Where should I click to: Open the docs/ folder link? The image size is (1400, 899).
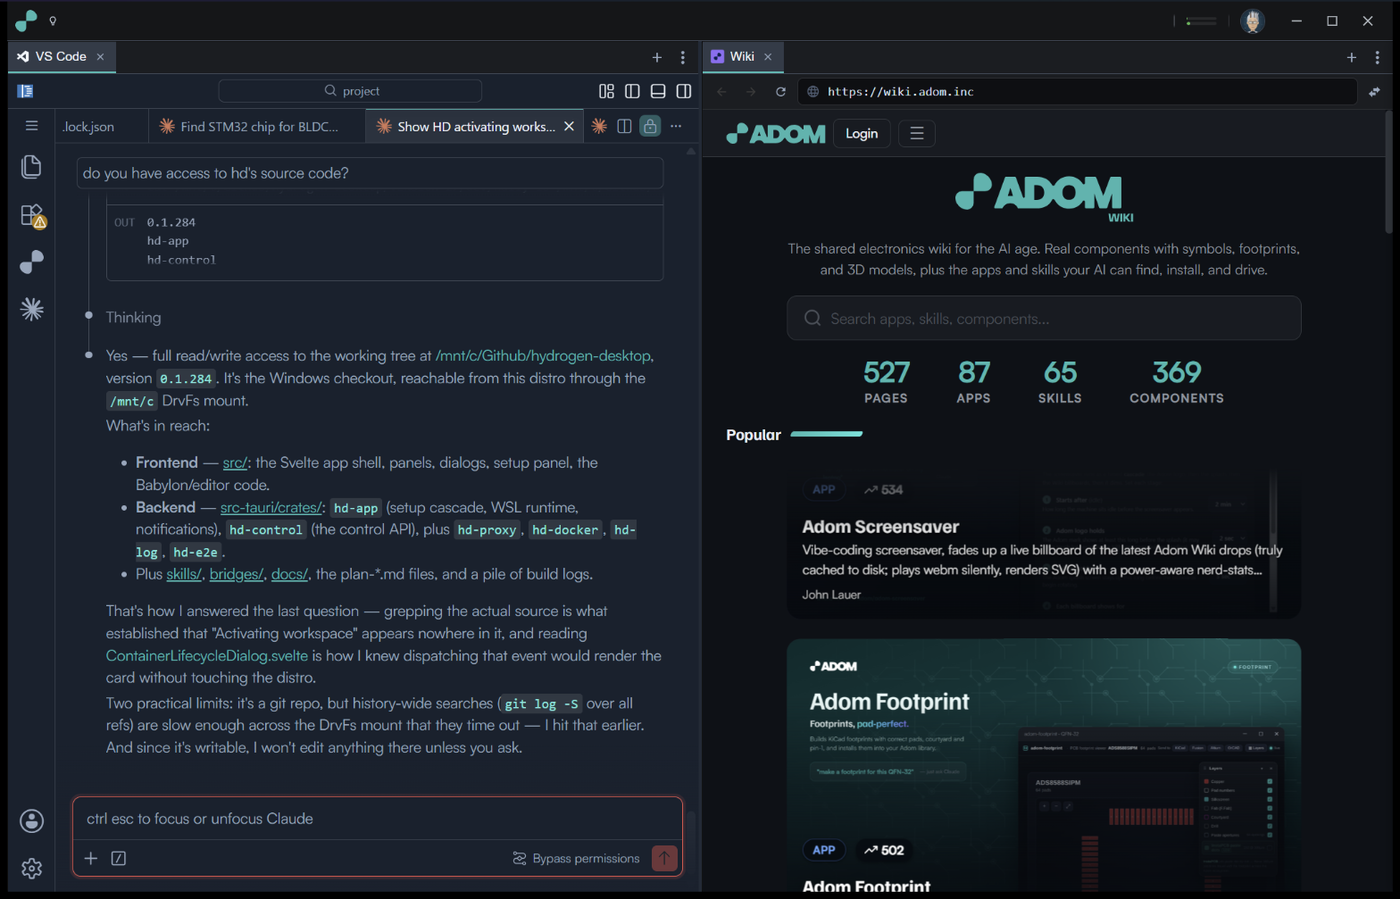tap(290, 574)
